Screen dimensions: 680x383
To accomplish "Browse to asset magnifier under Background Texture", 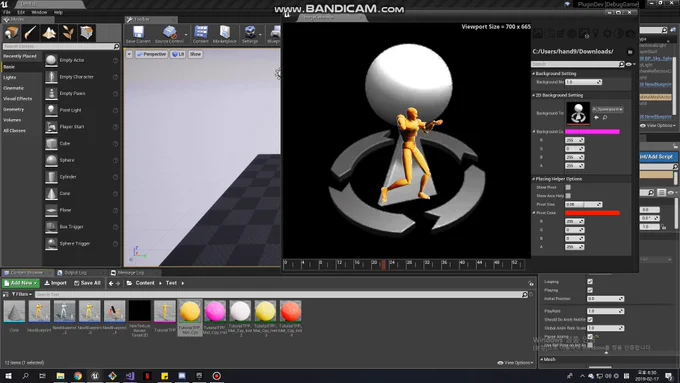I will 605,118.
